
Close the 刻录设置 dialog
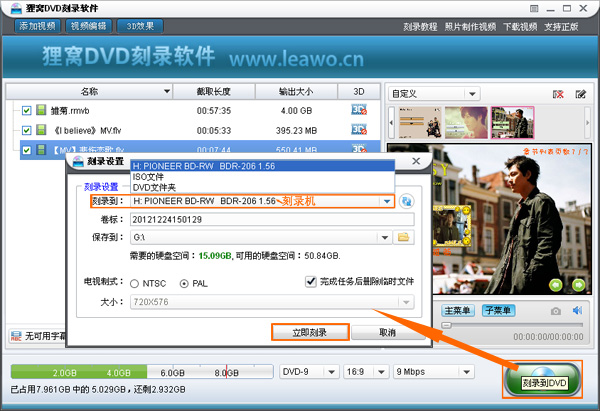[416, 161]
